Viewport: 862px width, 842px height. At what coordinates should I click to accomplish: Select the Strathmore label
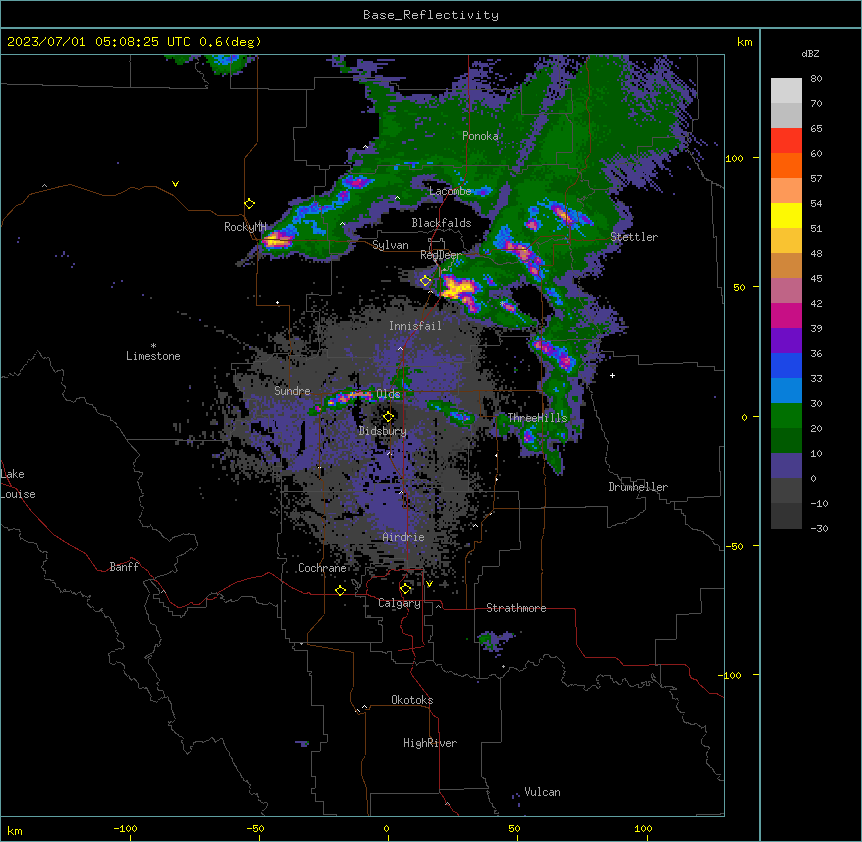[x=516, y=608]
